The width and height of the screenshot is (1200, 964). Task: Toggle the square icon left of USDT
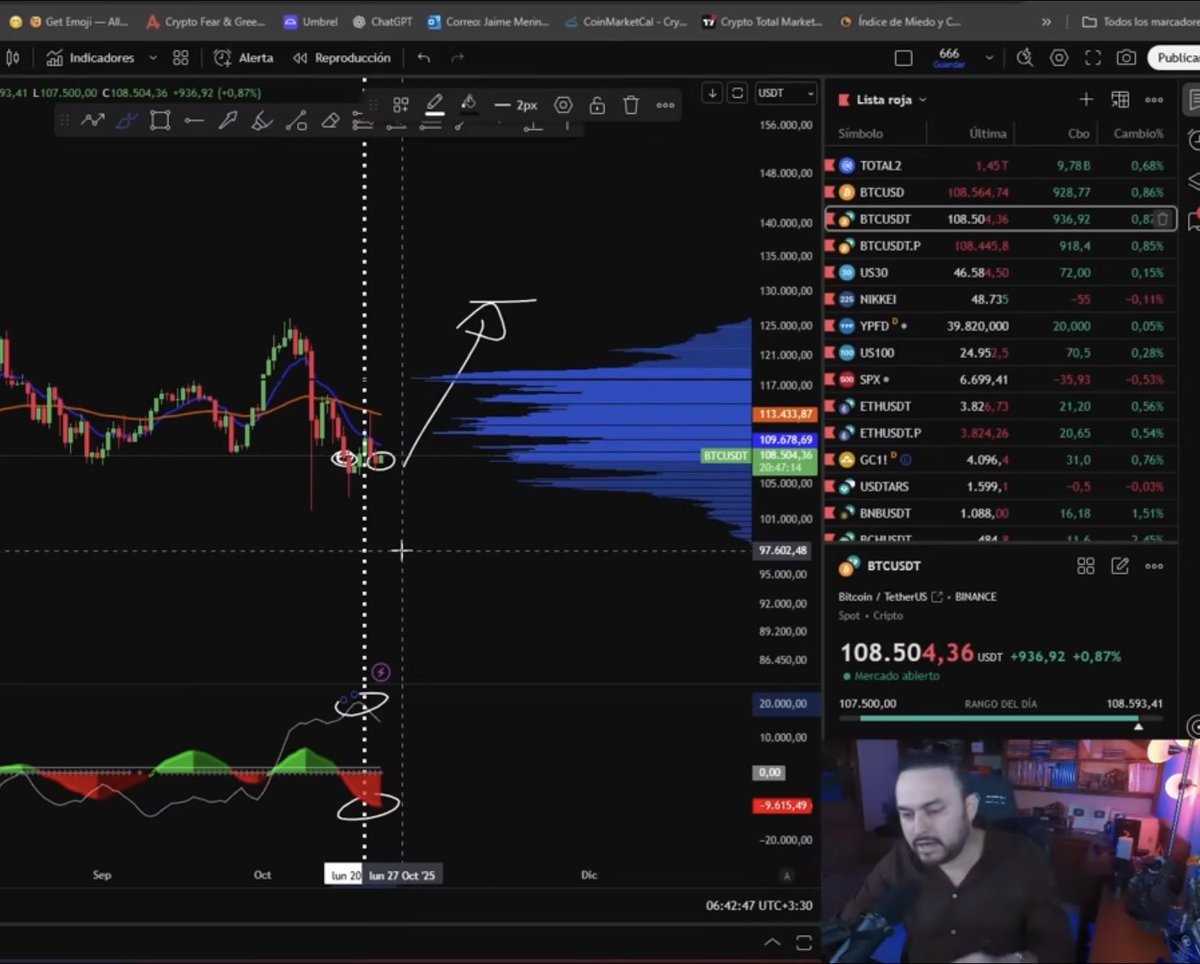pos(737,93)
